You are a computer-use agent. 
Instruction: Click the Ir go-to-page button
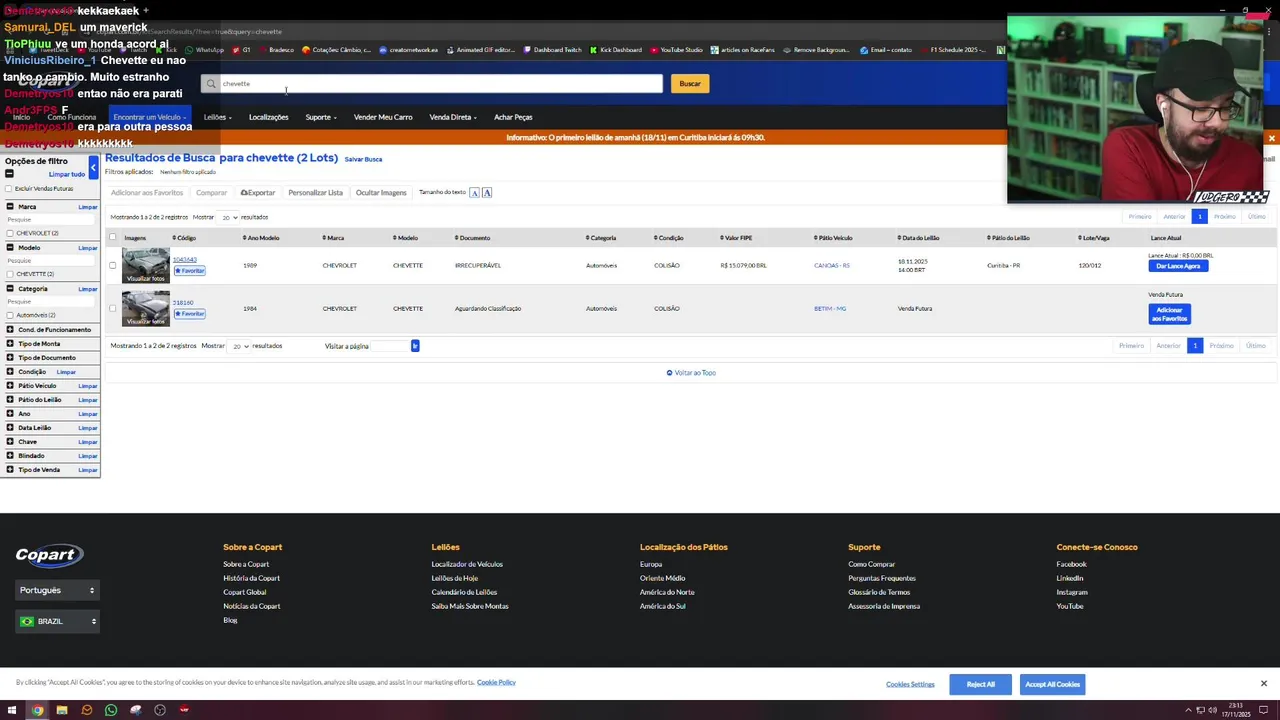415,346
